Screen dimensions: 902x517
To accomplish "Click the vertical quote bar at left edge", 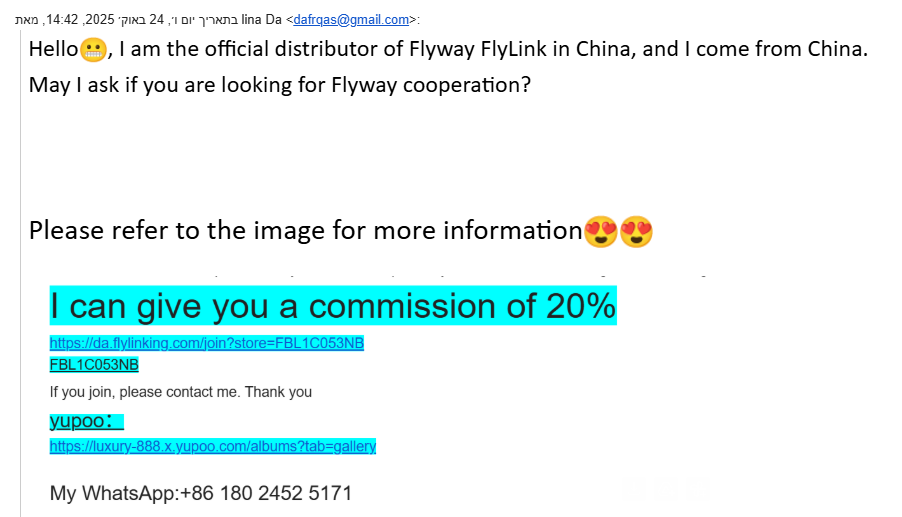I will (x=21, y=270).
